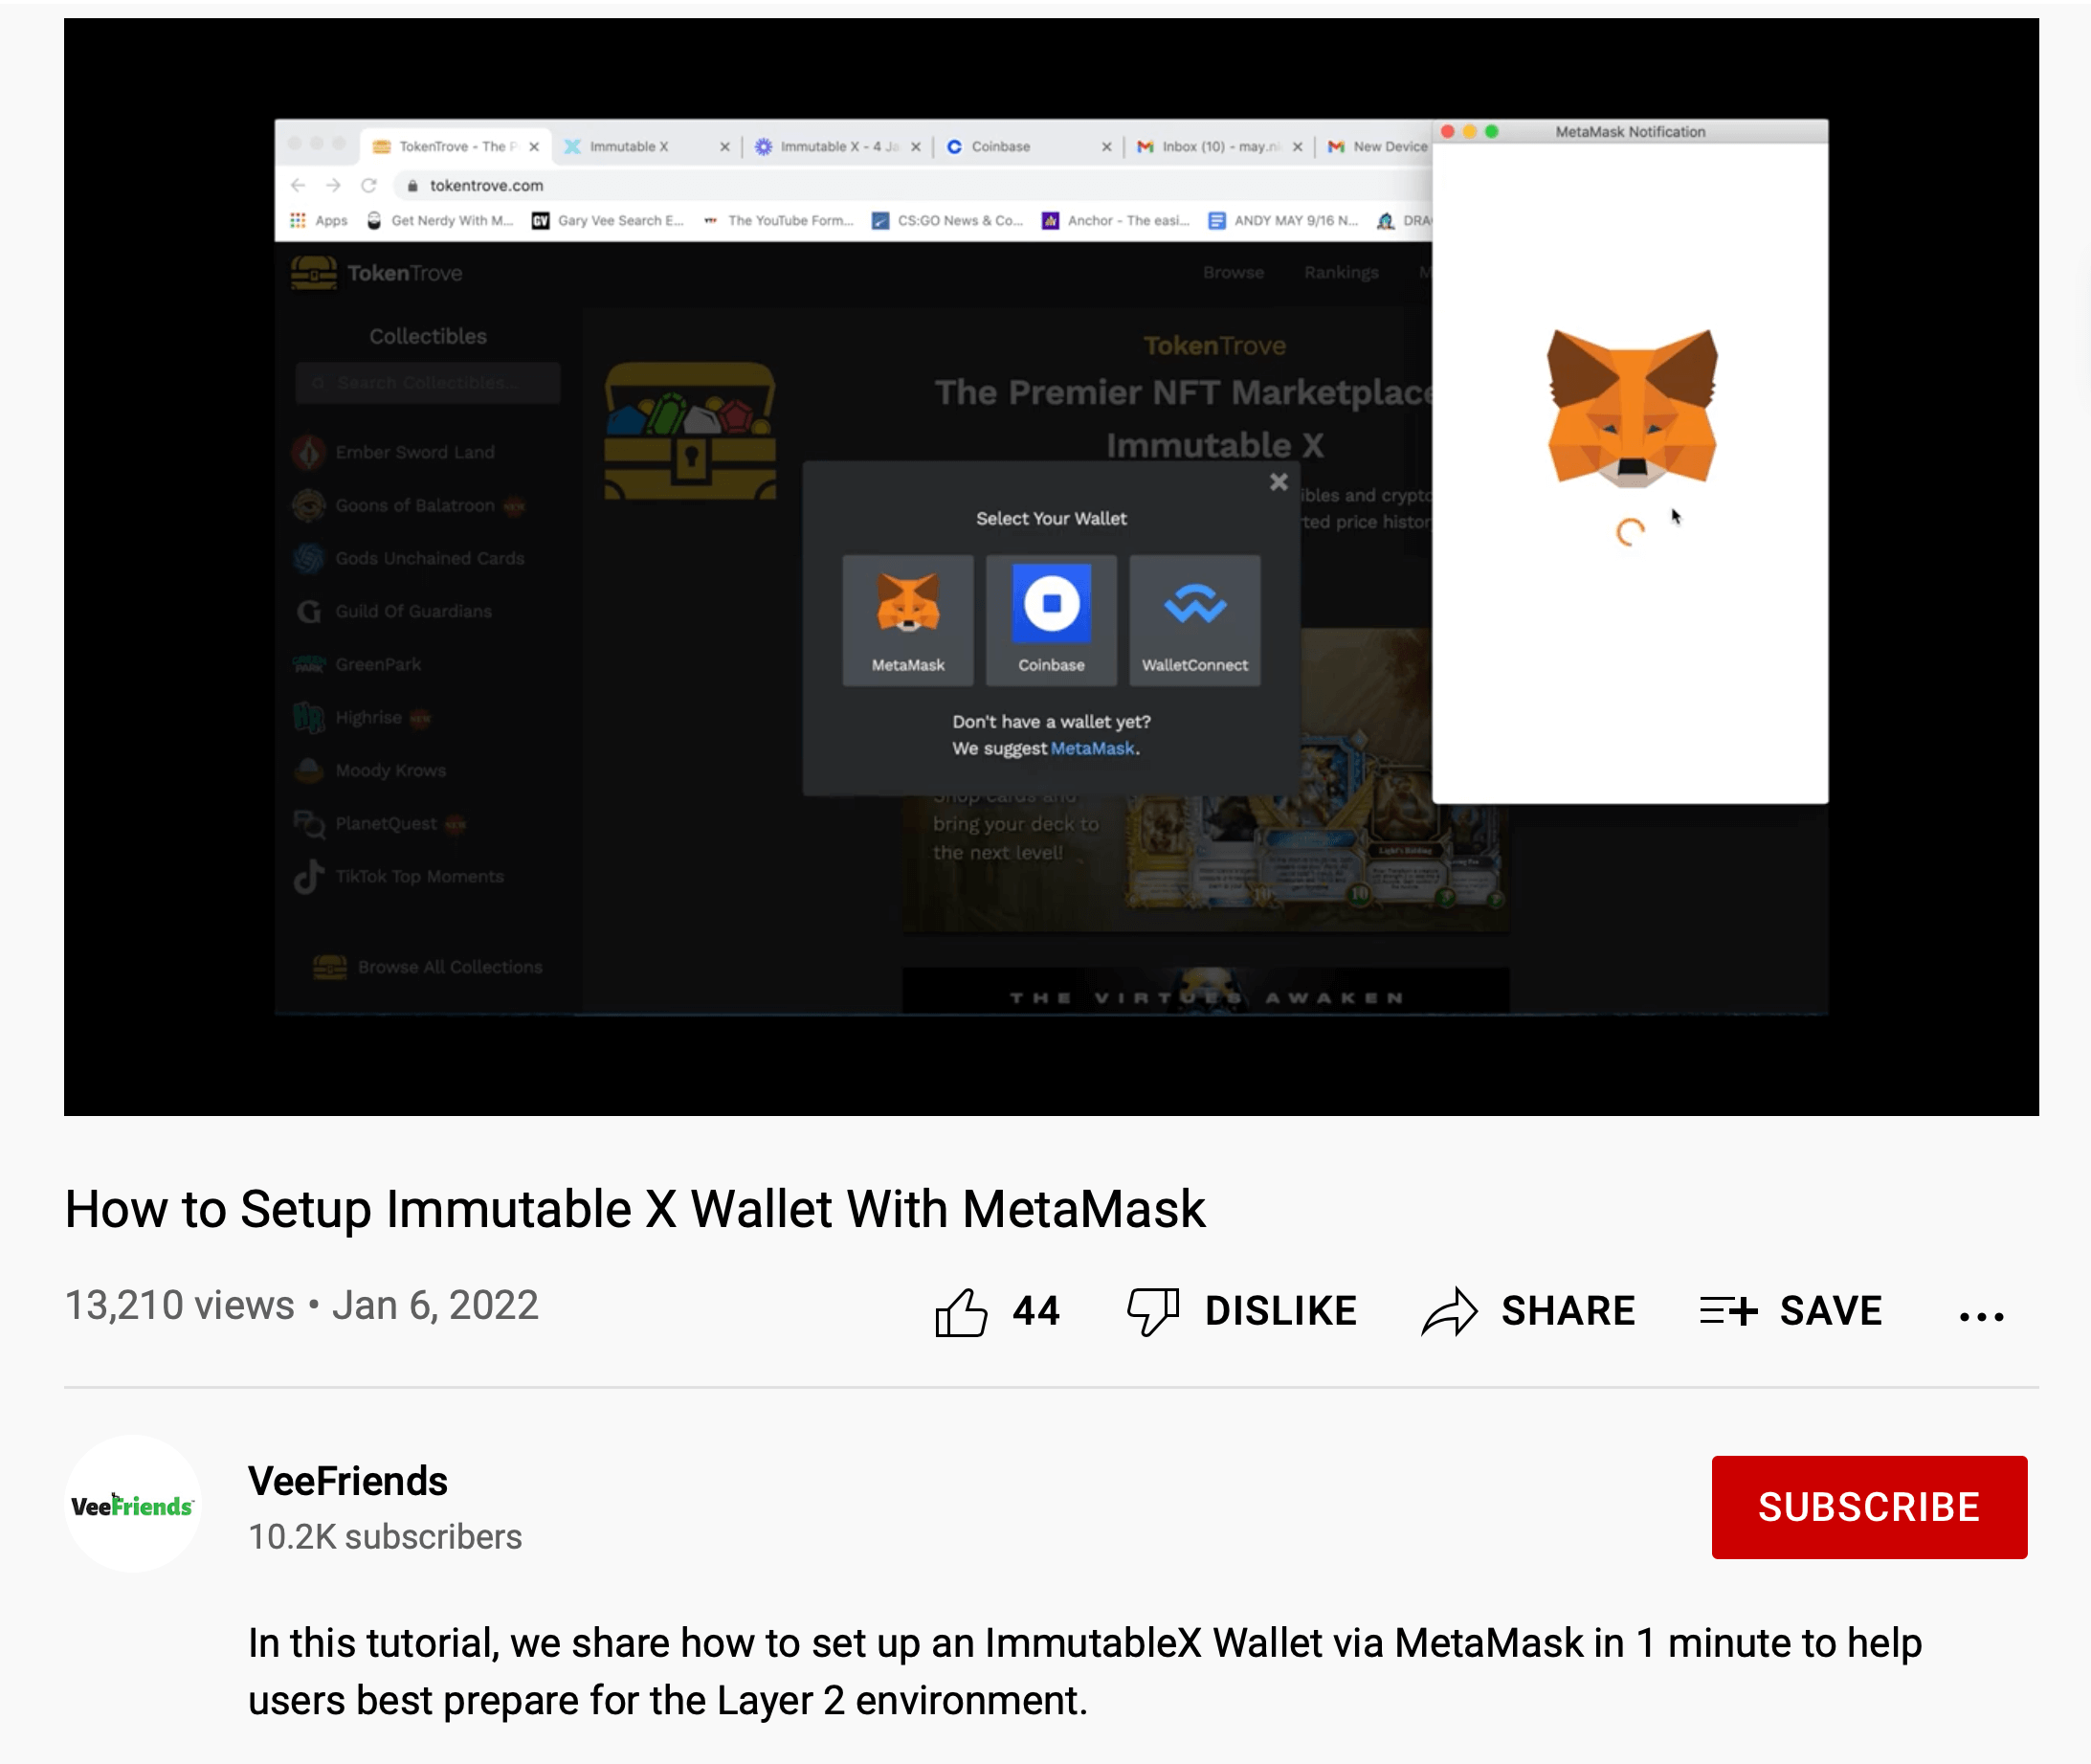Close the Select Your Wallet dialog
The width and height of the screenshot is (2091, 1764).
[1278, 482]
